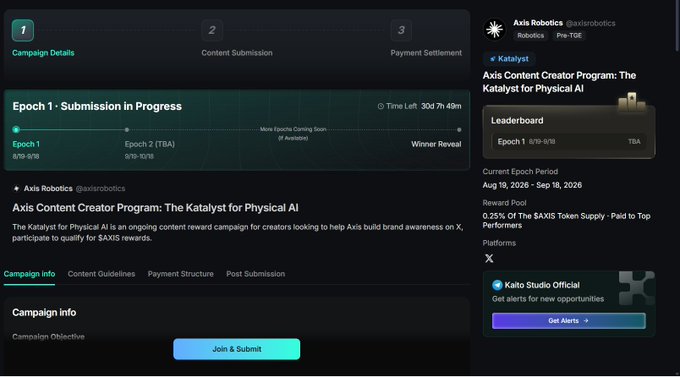Click step 2 Content Submission badge
680x377 pixels.
212,30
